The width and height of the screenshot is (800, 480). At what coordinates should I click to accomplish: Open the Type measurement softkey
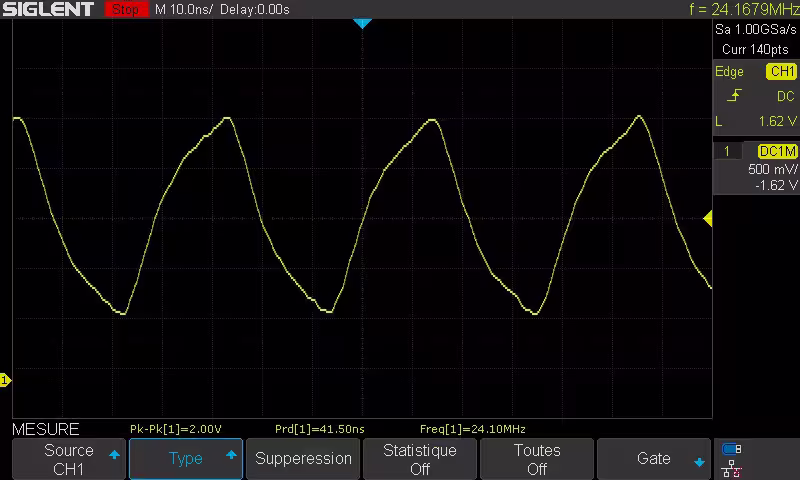tap(186, 459)
